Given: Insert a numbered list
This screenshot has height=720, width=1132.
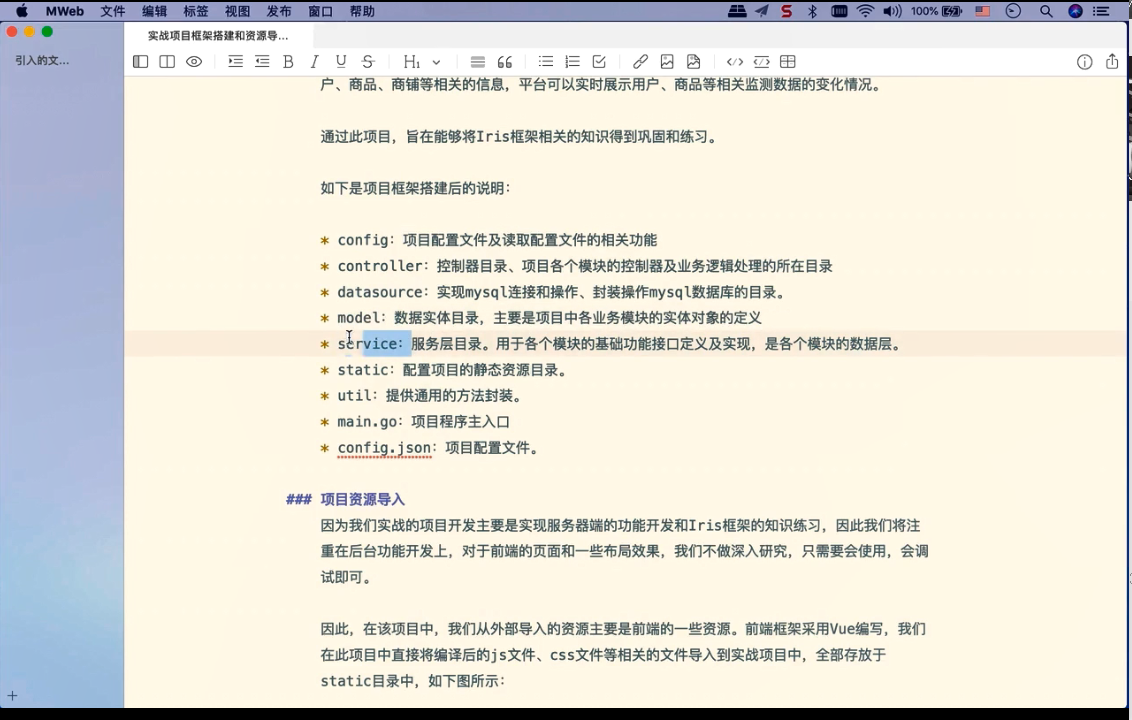Looking at the screenshot, I should [x=572, y=62].
